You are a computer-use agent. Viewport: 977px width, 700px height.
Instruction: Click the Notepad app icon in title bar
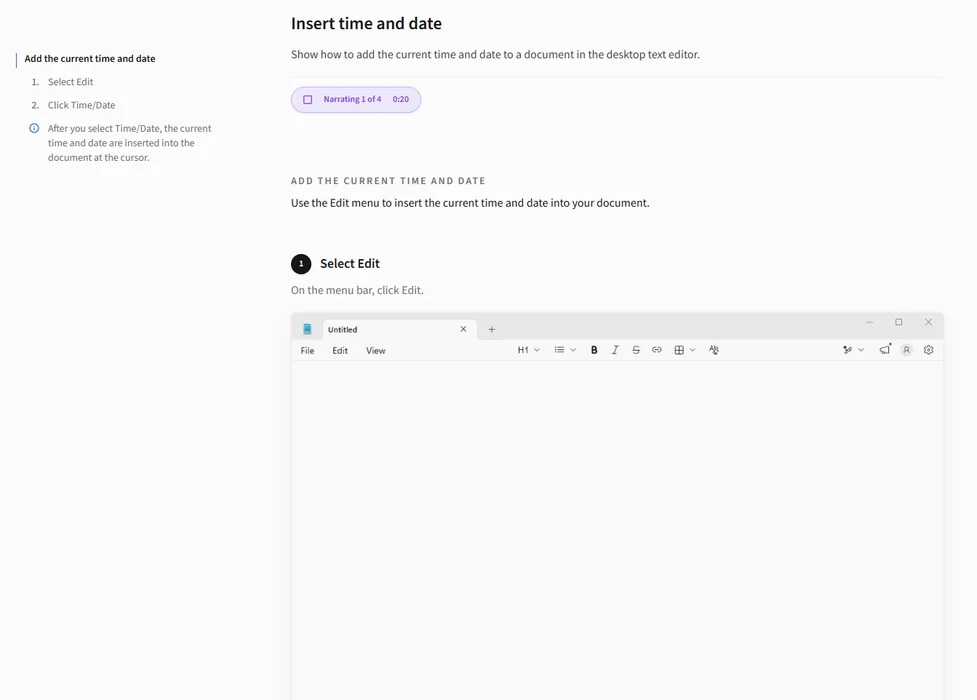(307, 329)
